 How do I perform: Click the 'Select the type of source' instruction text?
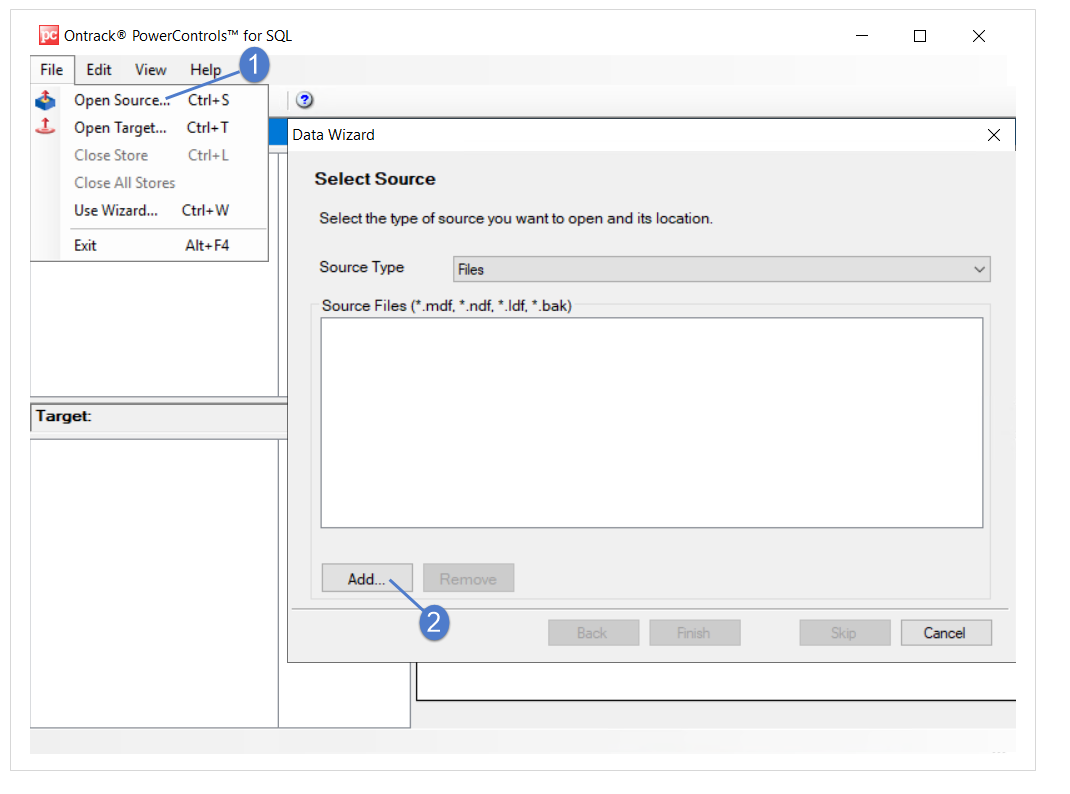(x=516, y=218)
